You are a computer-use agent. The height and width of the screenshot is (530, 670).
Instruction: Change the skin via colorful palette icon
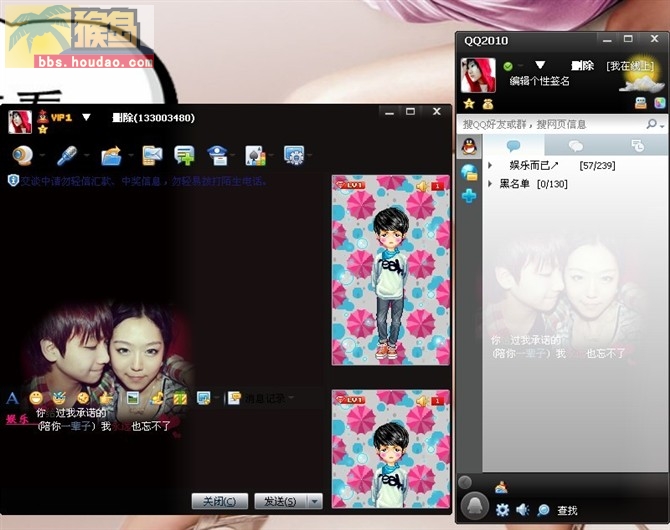pos(660,103)
